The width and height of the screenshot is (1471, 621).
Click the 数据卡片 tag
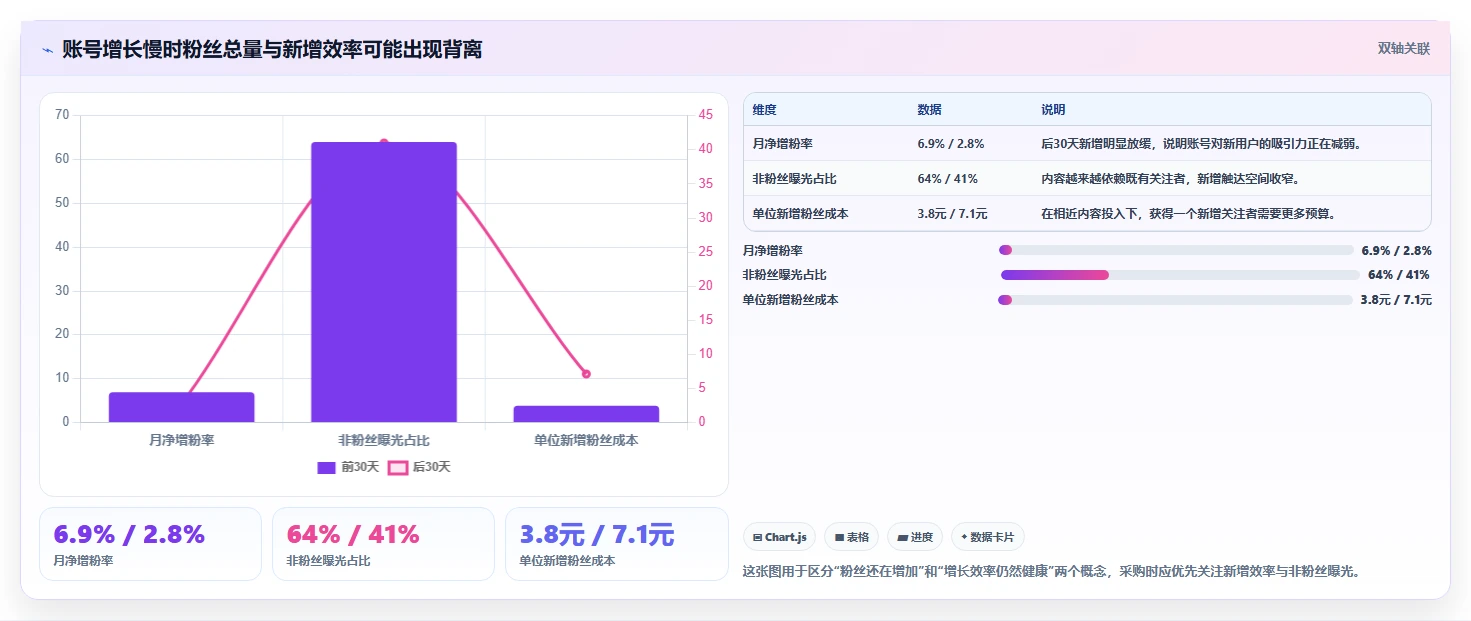987,537
